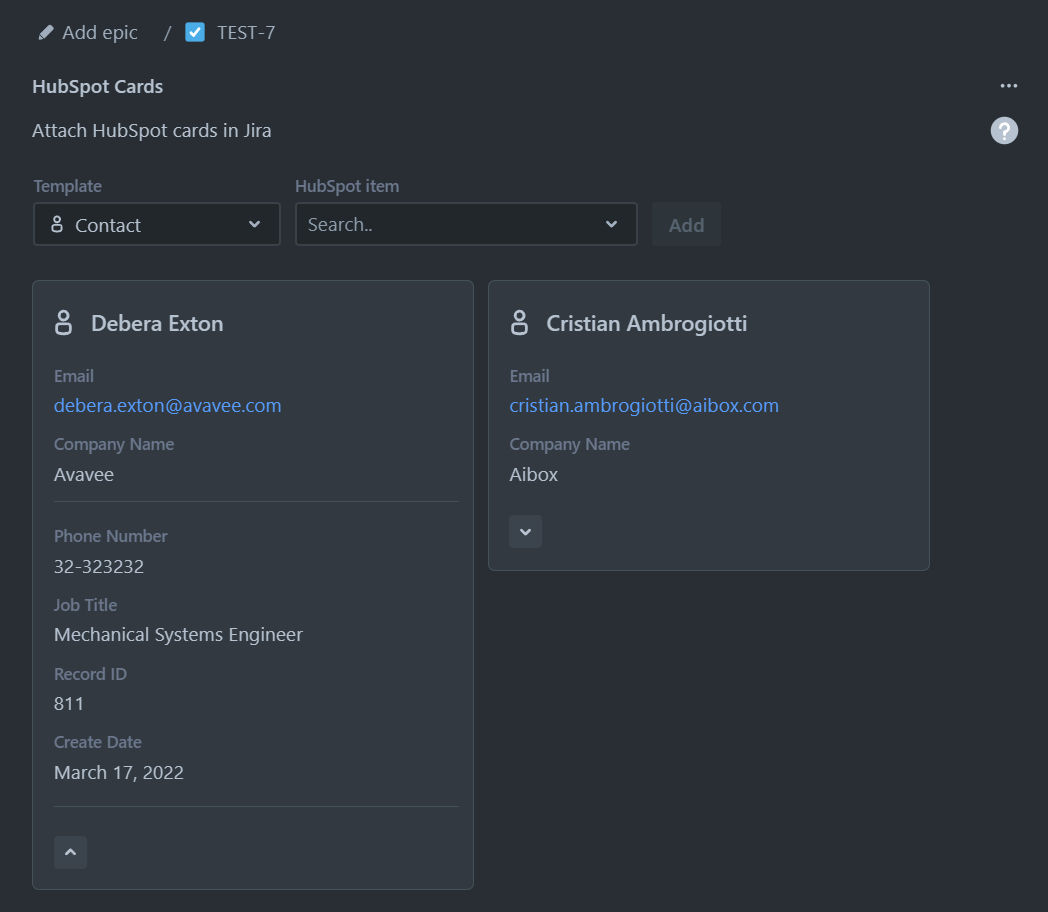Open debera.exton@avavee.com email link
1048x912 pixels.
point(167,405)
